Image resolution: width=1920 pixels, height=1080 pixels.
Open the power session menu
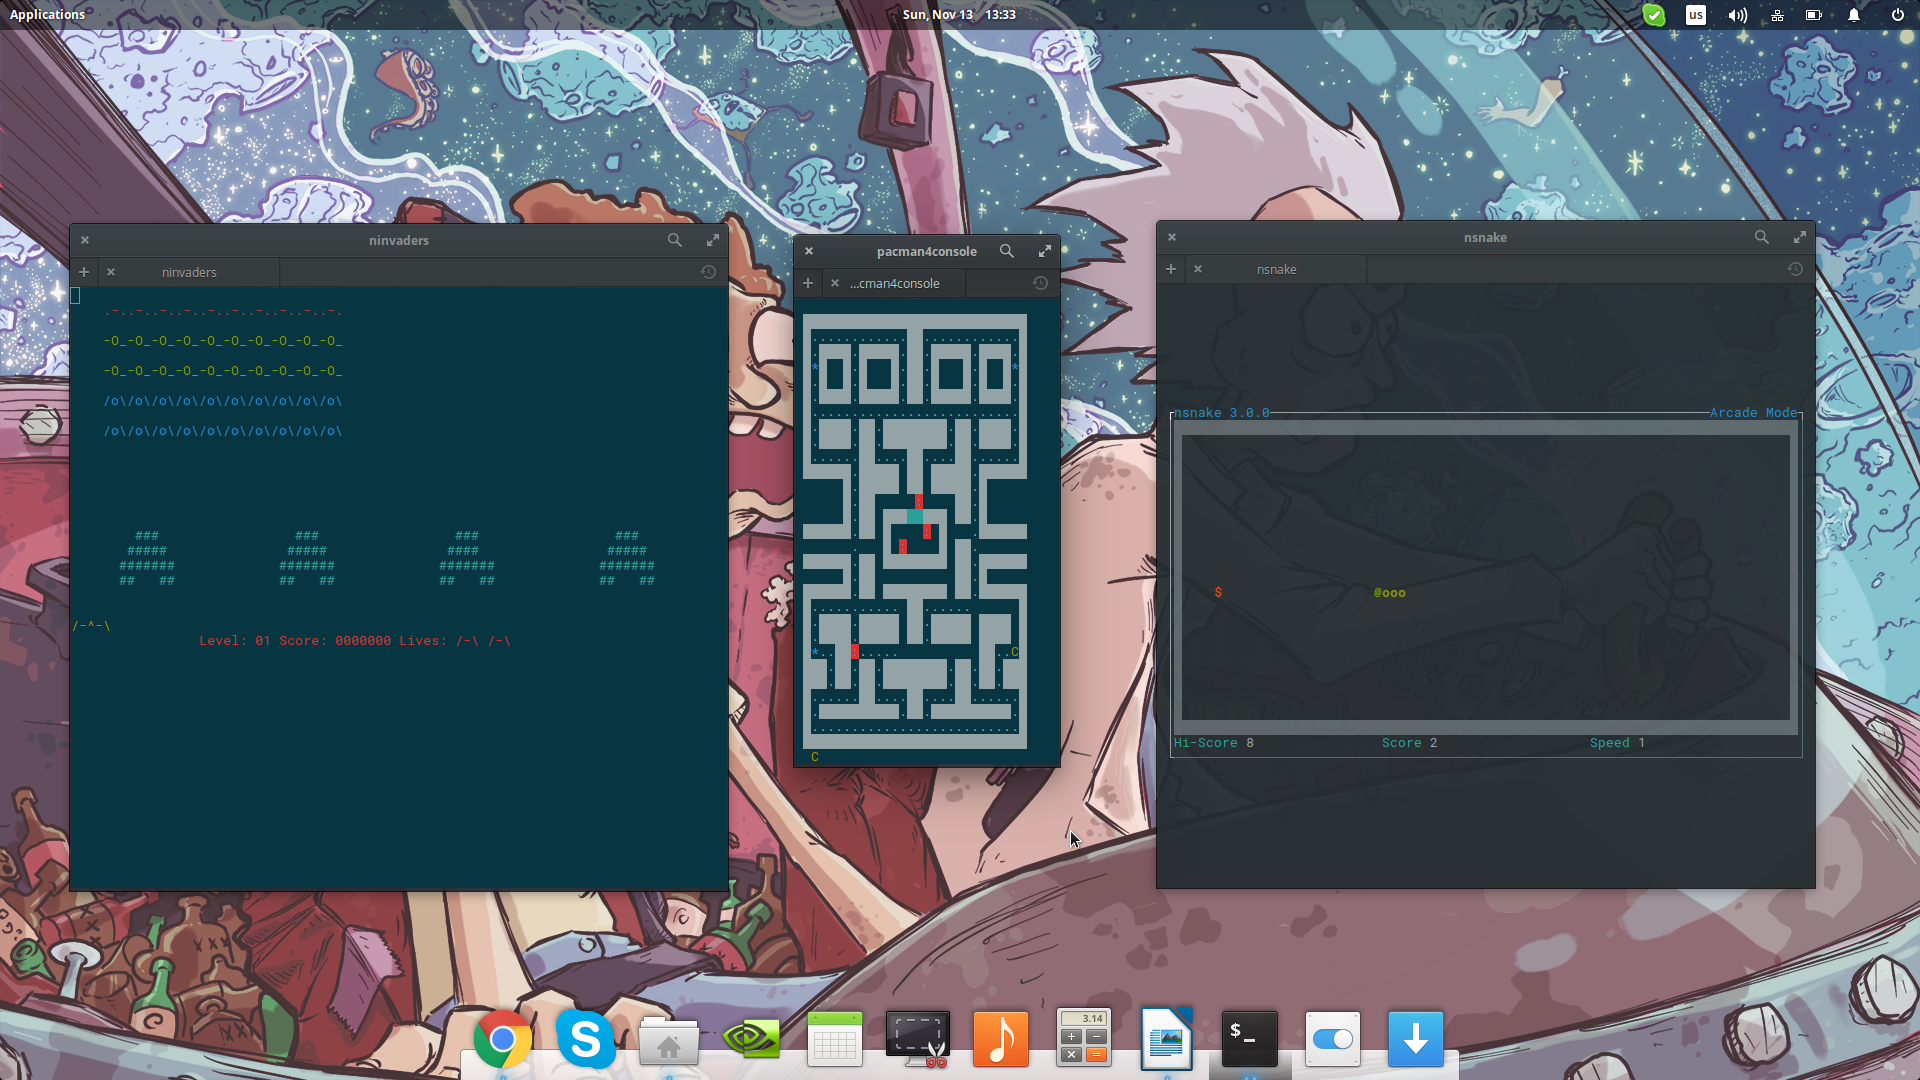pos(1898,15)
